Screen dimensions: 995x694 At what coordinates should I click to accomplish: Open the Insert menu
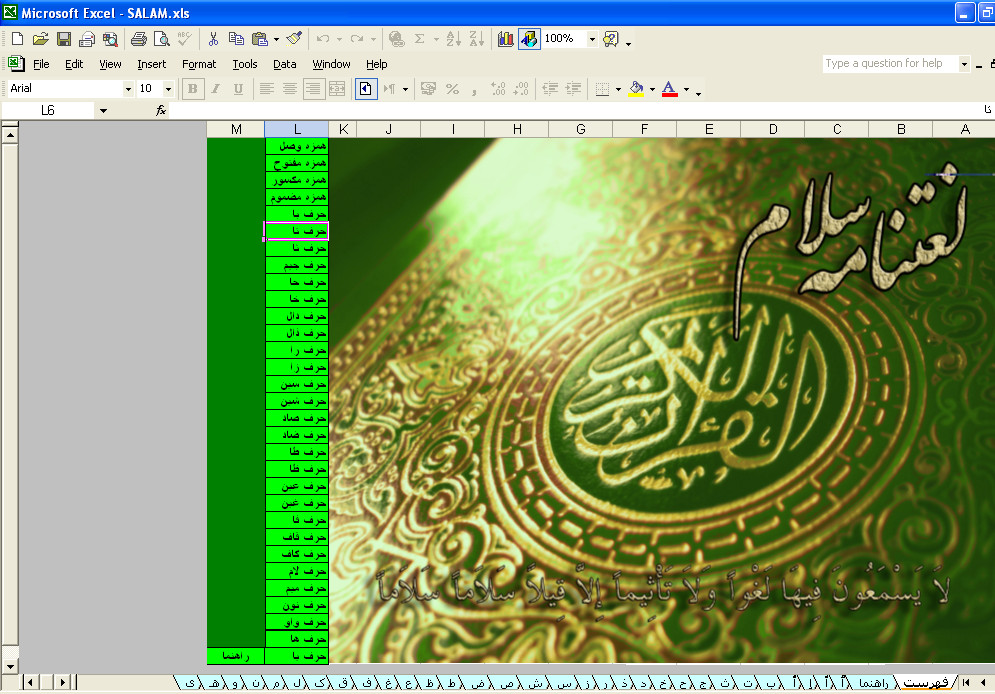click(x=152, y=64)
